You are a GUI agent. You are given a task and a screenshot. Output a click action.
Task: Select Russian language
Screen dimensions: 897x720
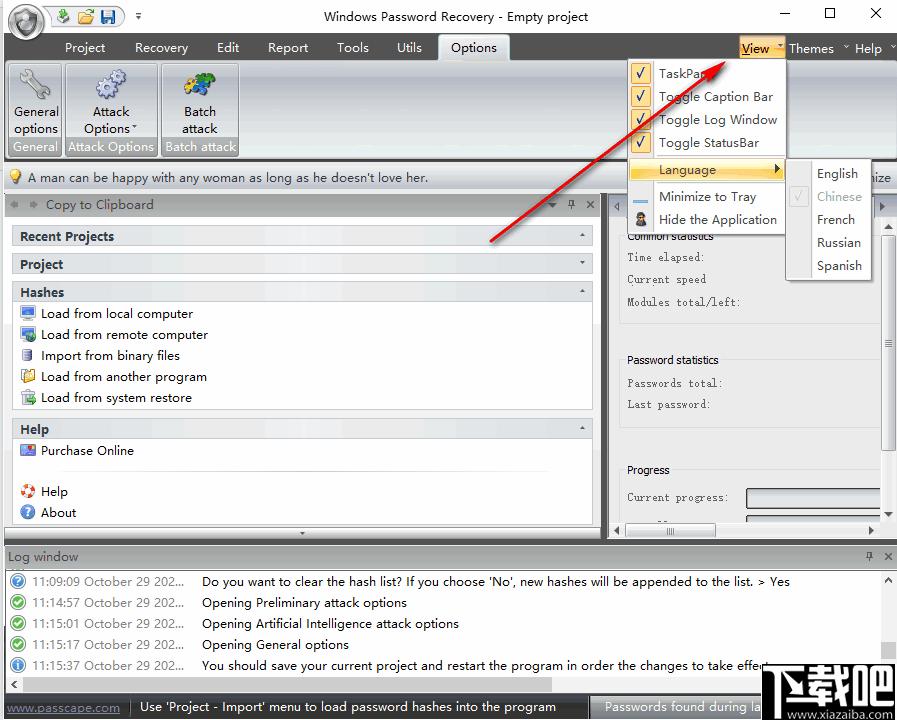coord(839,242)
